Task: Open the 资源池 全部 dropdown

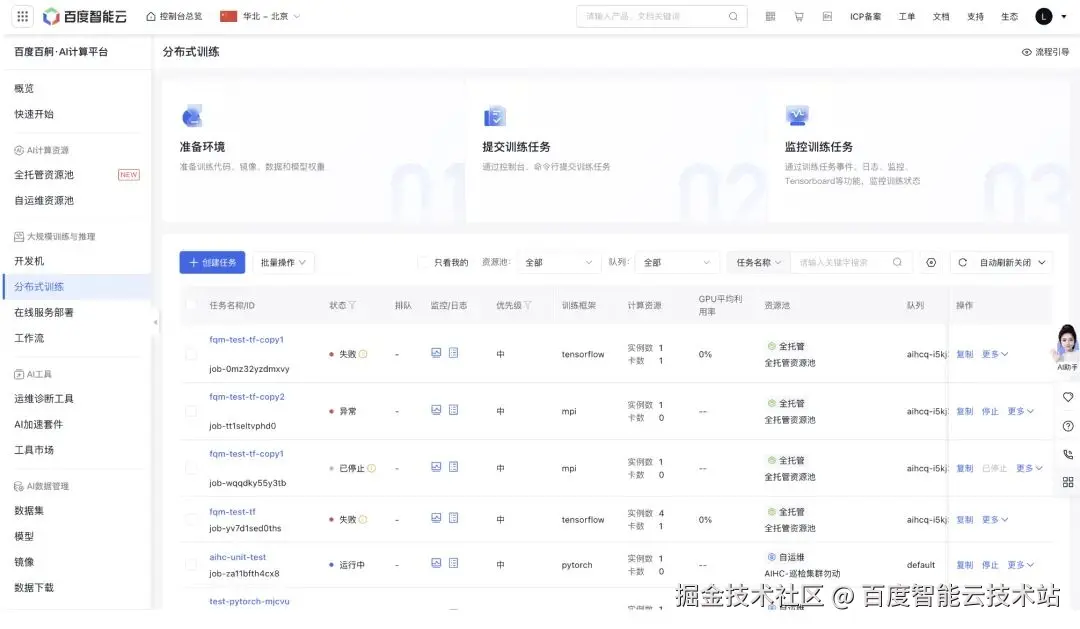Action: [x=559, y=262]
